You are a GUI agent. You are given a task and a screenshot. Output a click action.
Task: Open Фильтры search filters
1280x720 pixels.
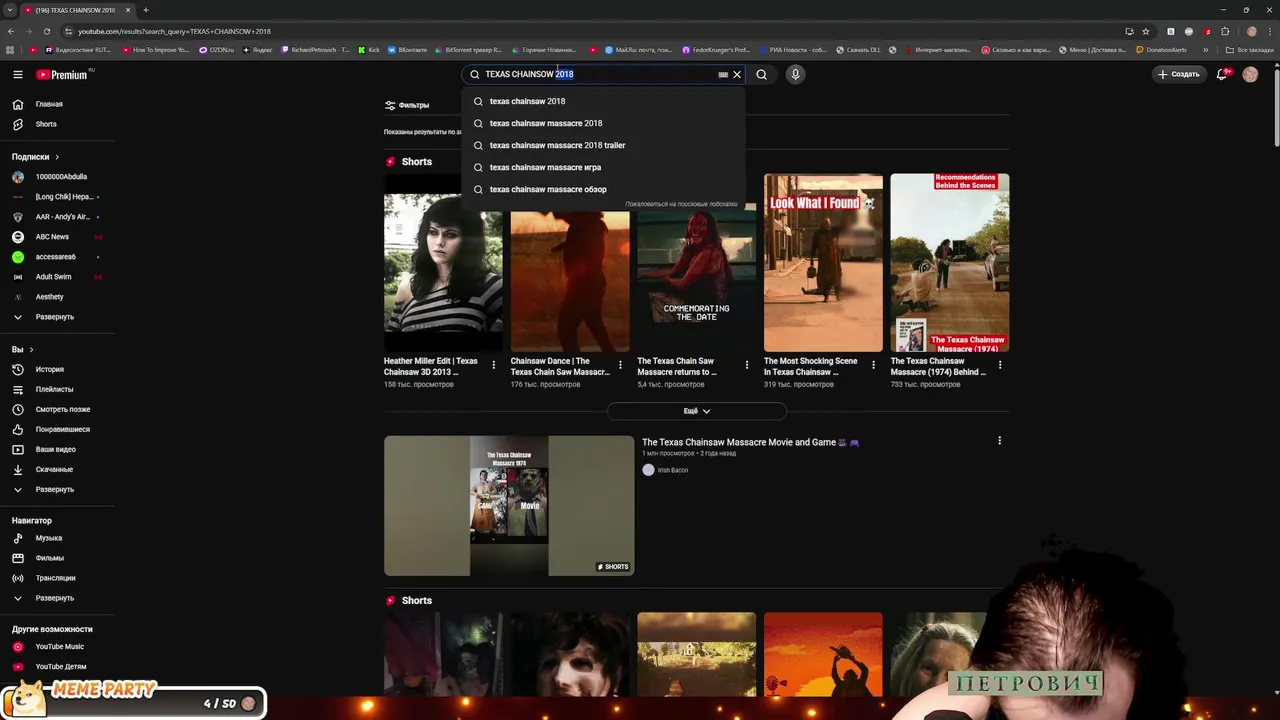(x=407, y=105)
